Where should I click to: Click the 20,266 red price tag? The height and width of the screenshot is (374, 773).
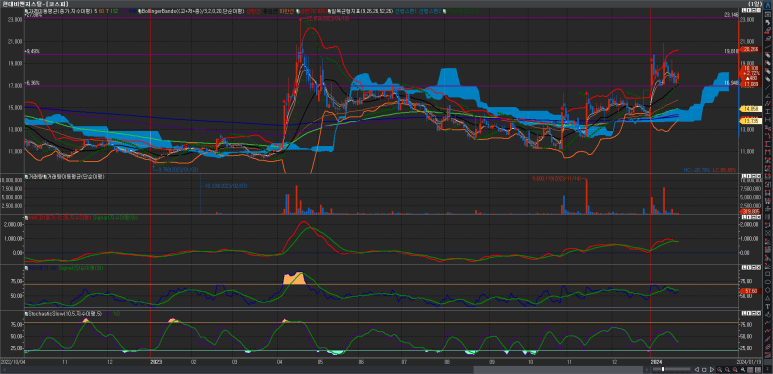coord(751,49)
